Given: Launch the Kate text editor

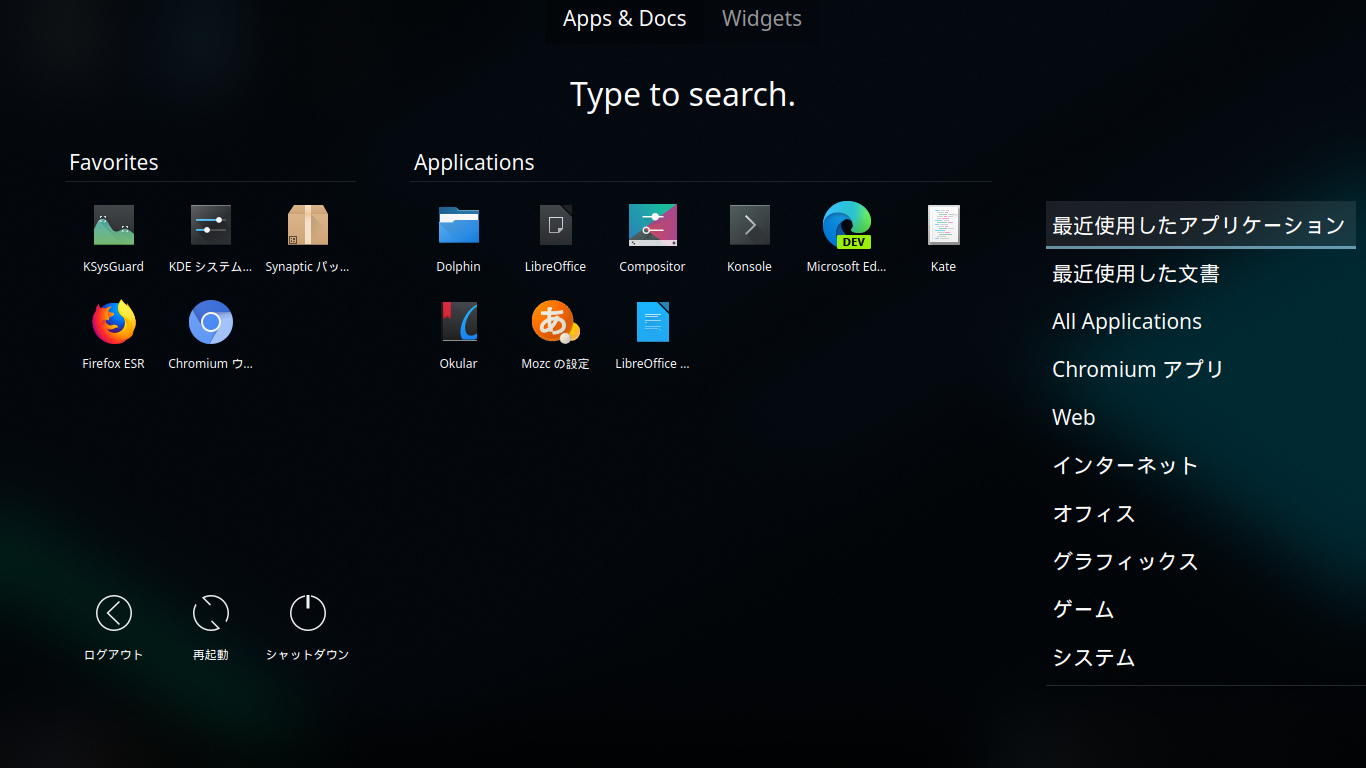Looking at the screenshot, I should tap(943, 238).
